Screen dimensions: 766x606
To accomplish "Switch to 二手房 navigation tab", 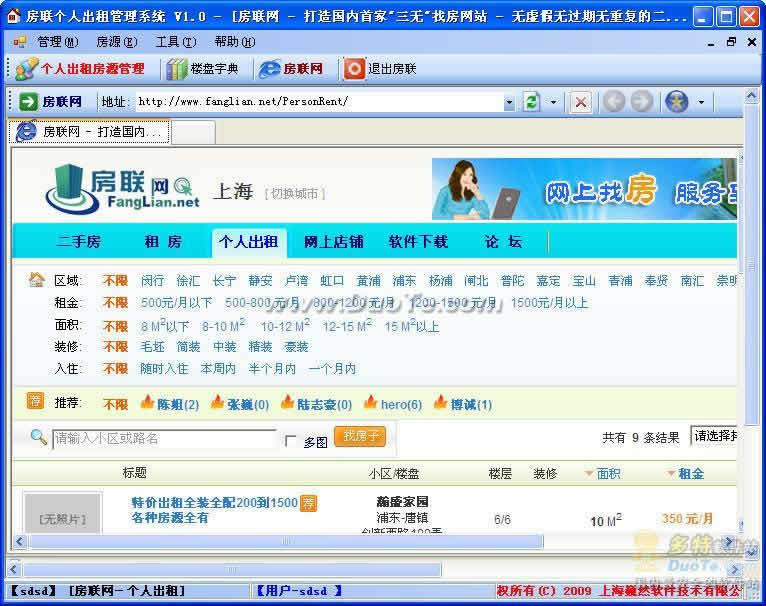I will [x=78, y=241].
